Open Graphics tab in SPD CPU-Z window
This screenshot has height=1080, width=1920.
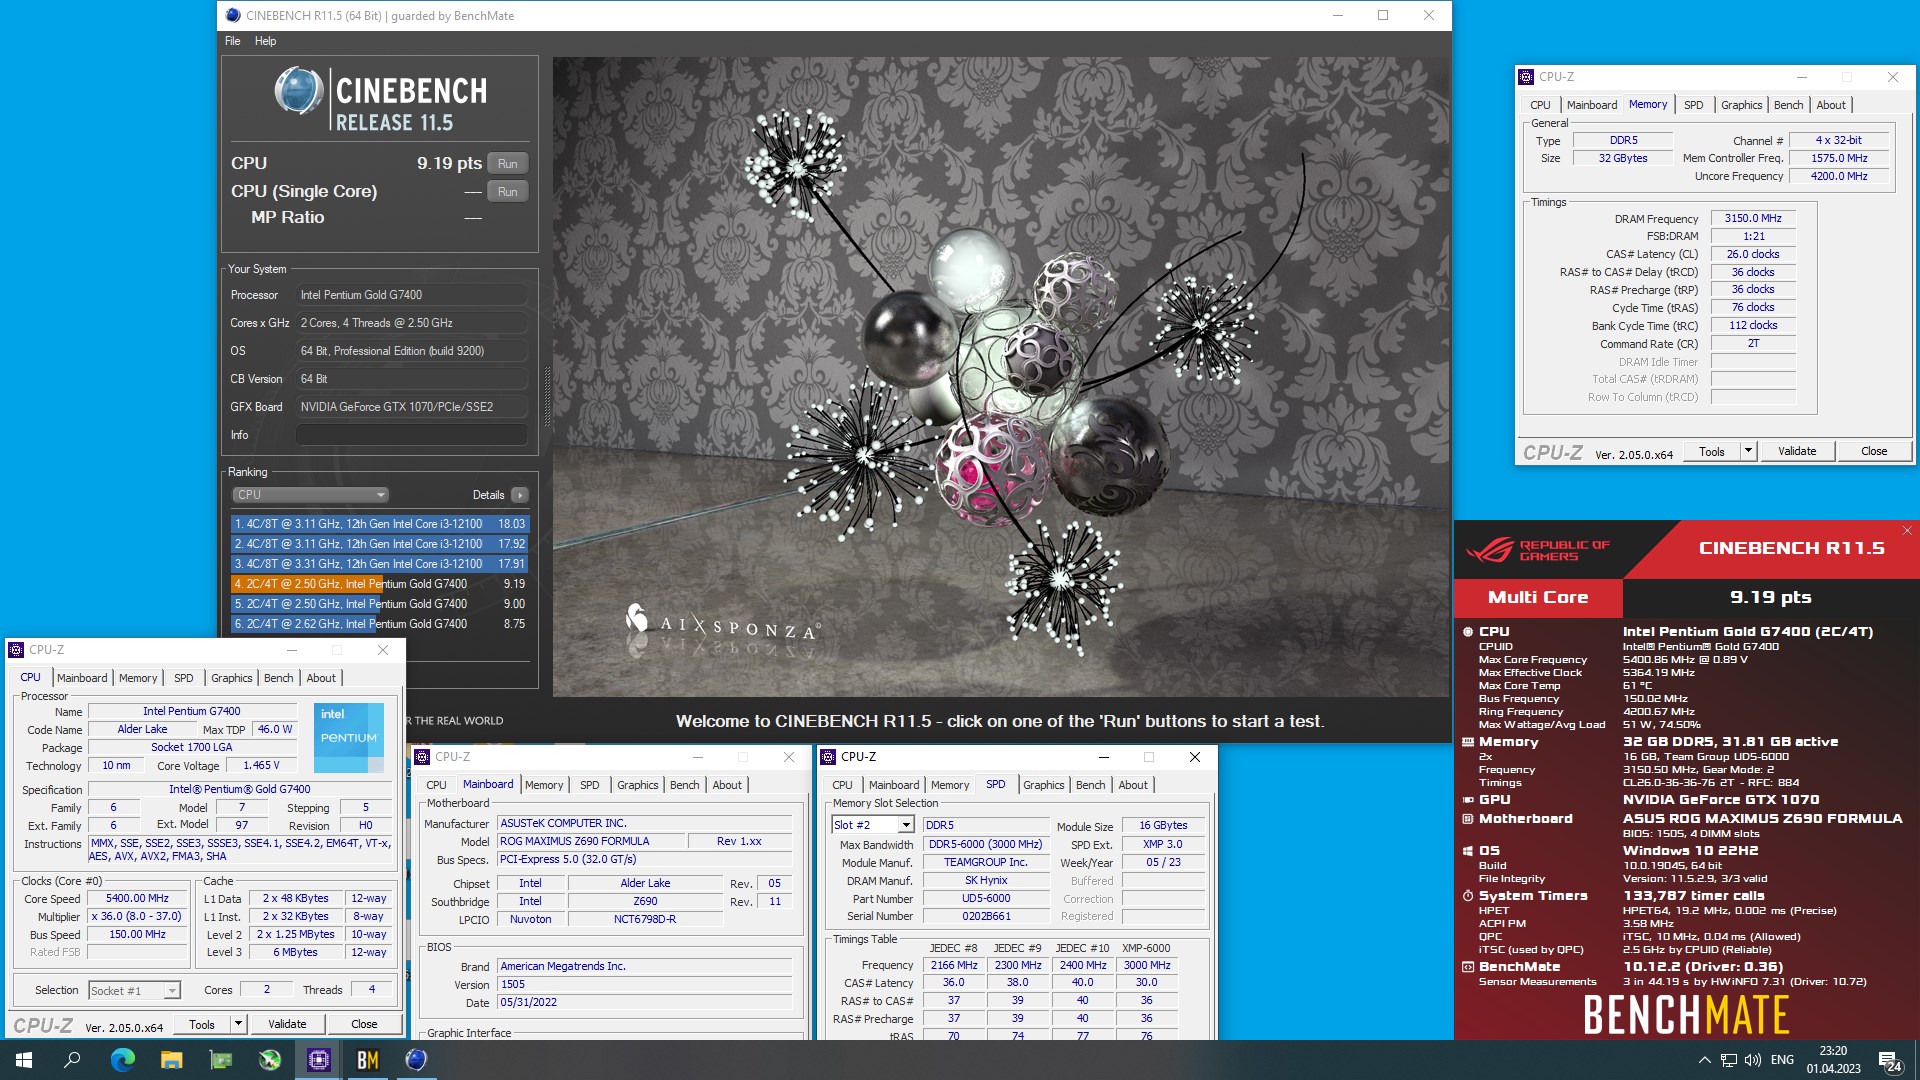pyautogui.click(x=1043, y=785)
